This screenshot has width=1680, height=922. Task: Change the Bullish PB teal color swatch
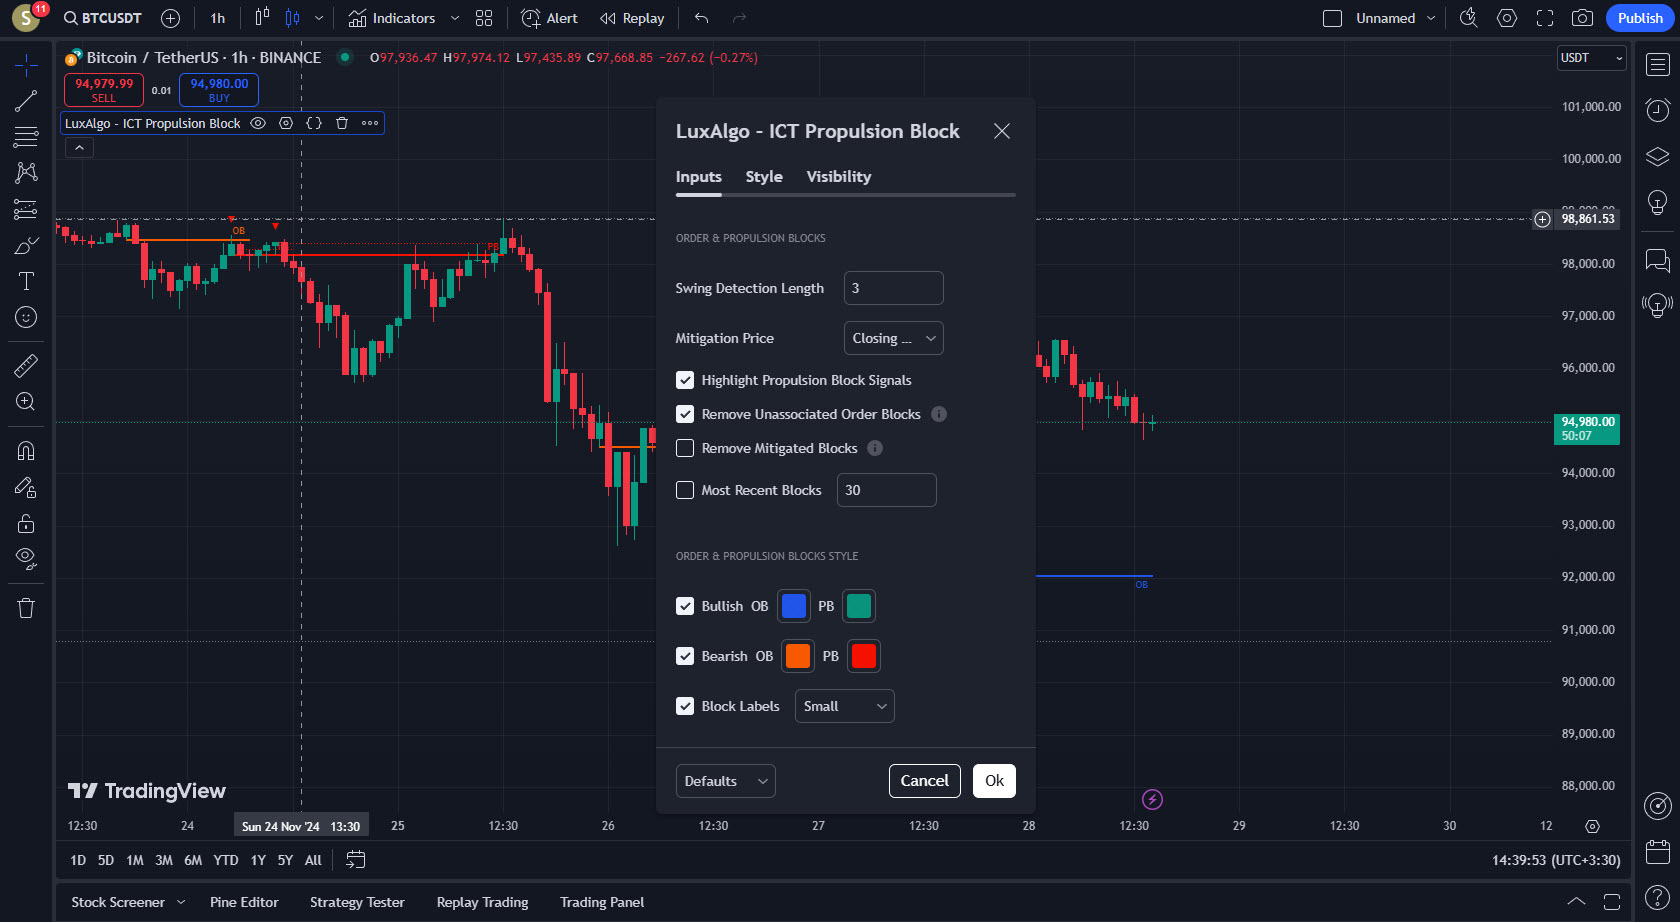pos(859,606)
